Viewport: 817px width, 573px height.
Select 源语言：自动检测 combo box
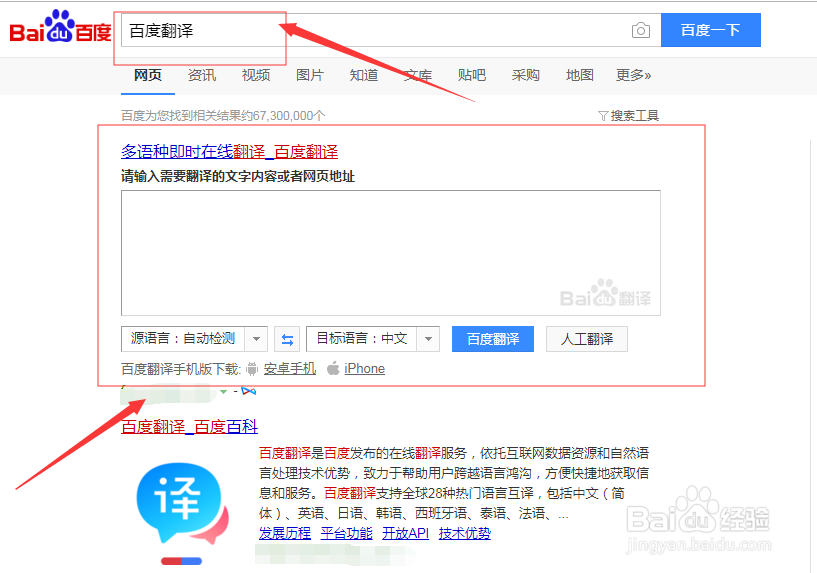coord(194,339)
